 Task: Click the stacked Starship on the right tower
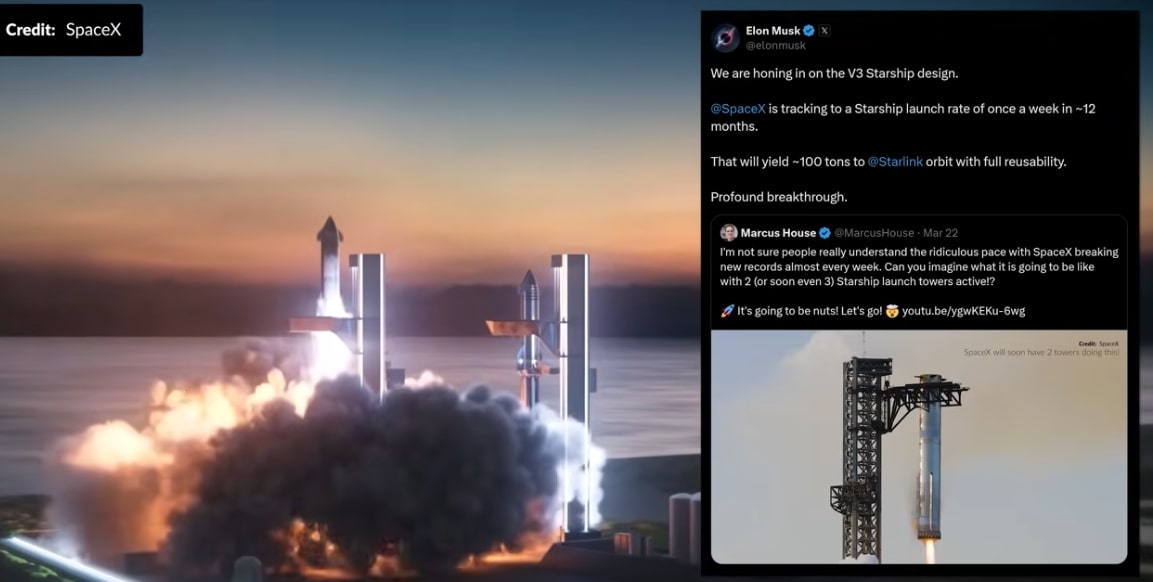[529, 338]
